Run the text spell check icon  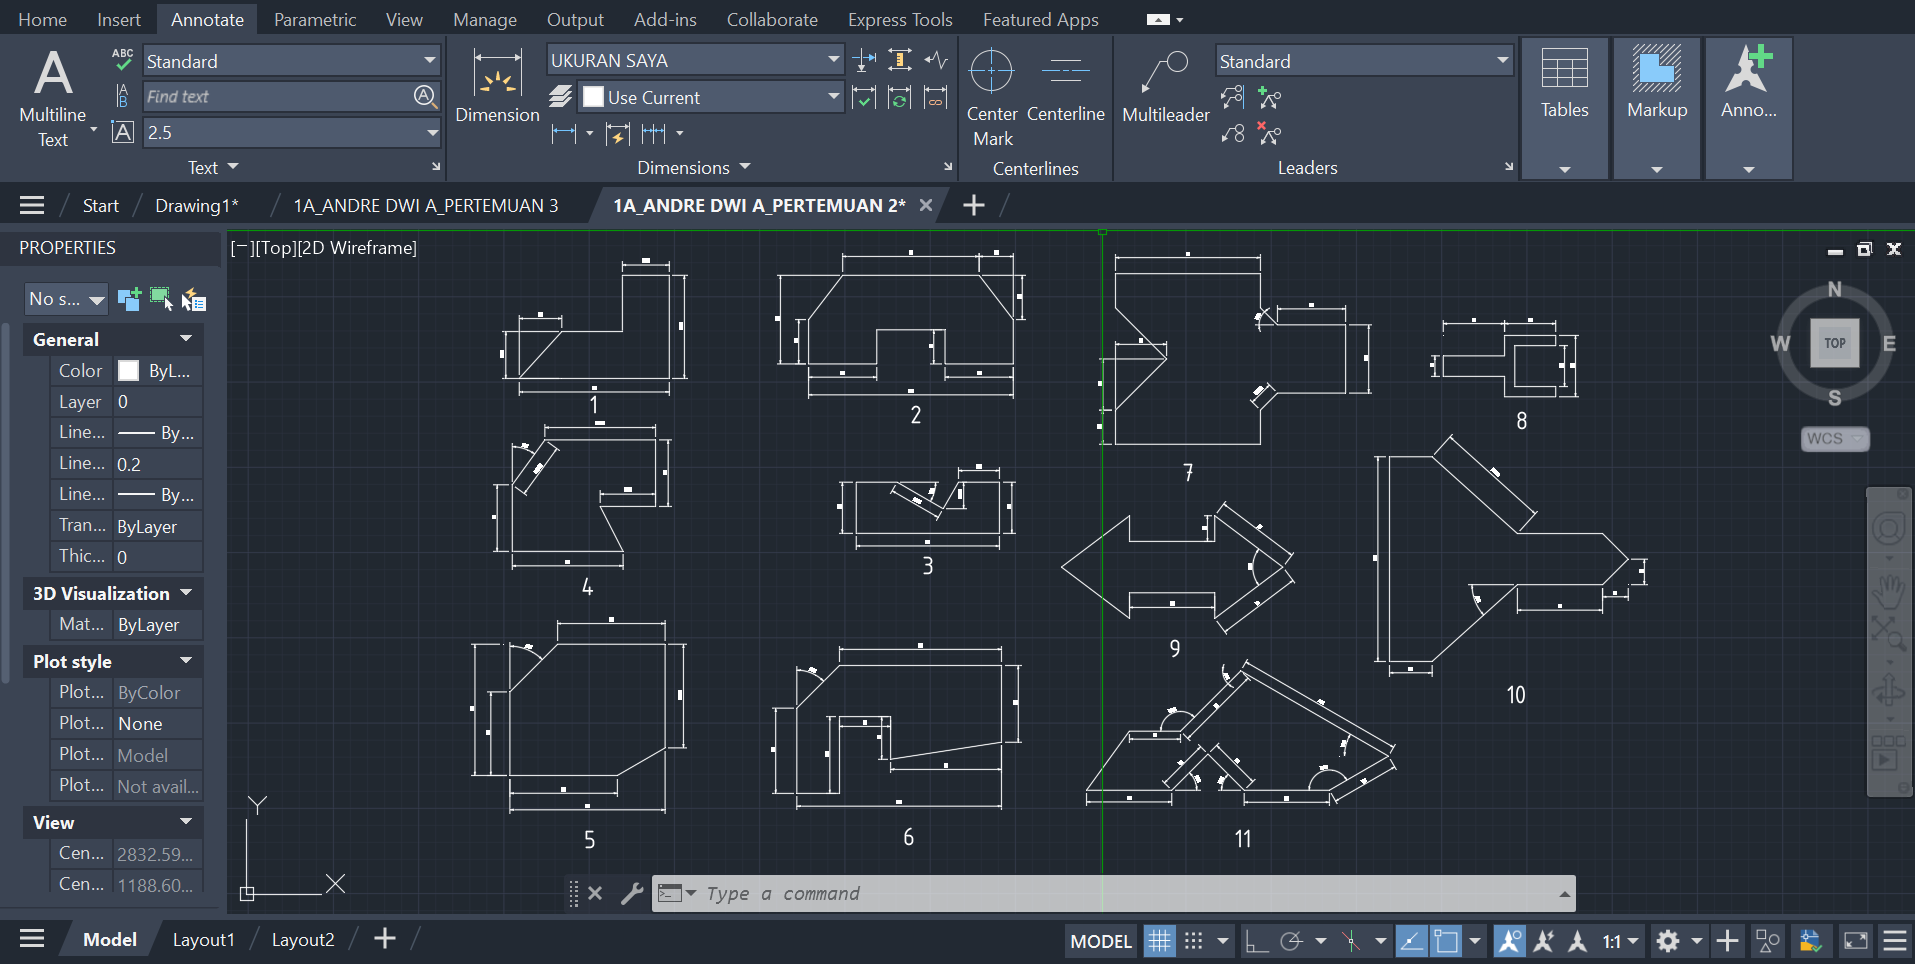pyautogui.click(x=123, y=60)
